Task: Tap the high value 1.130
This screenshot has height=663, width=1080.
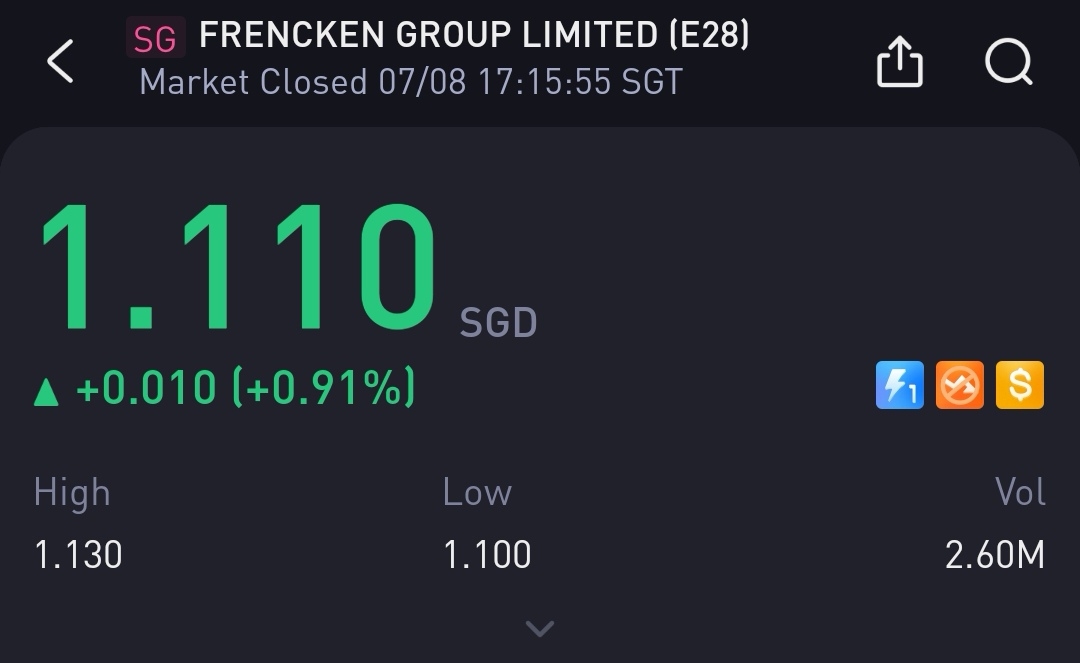Action: click(x=78, y=554)
